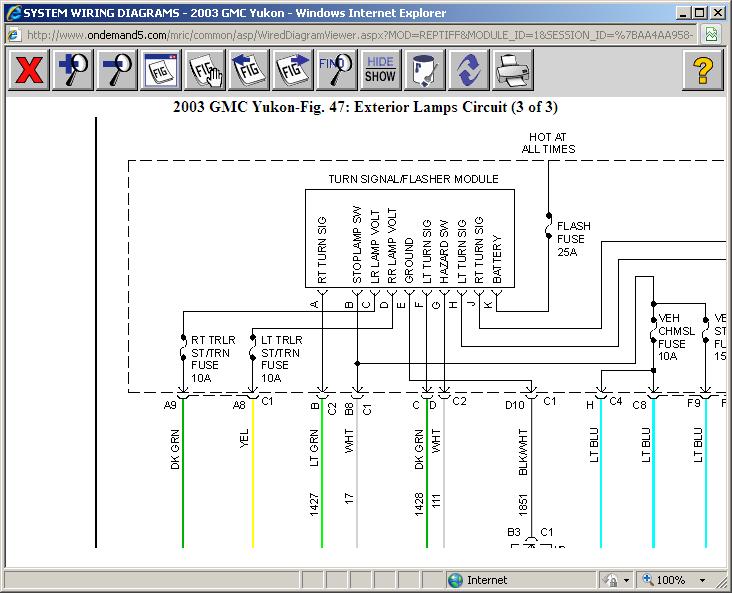Open the figure window view icon
This screenshot has height=593, width=732.
161,70
